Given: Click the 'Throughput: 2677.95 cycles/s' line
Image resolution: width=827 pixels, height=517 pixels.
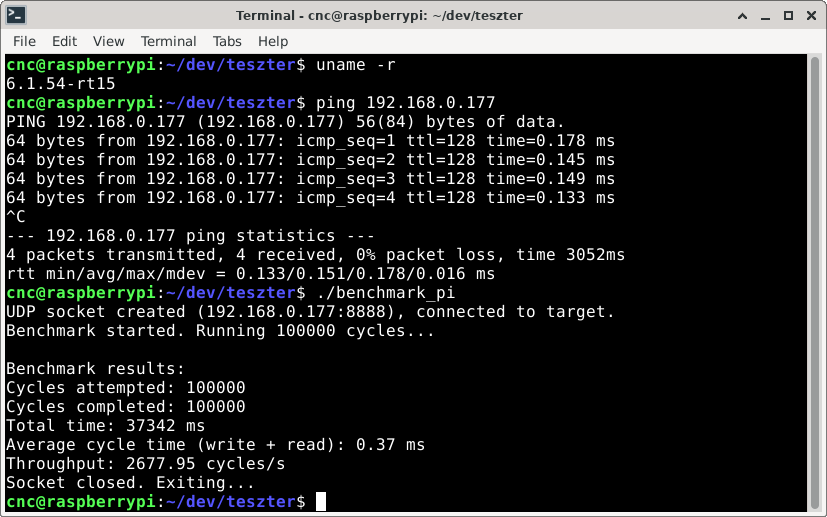Looking at the screenshot, I should pyautogui.click(x=146, y=463).
